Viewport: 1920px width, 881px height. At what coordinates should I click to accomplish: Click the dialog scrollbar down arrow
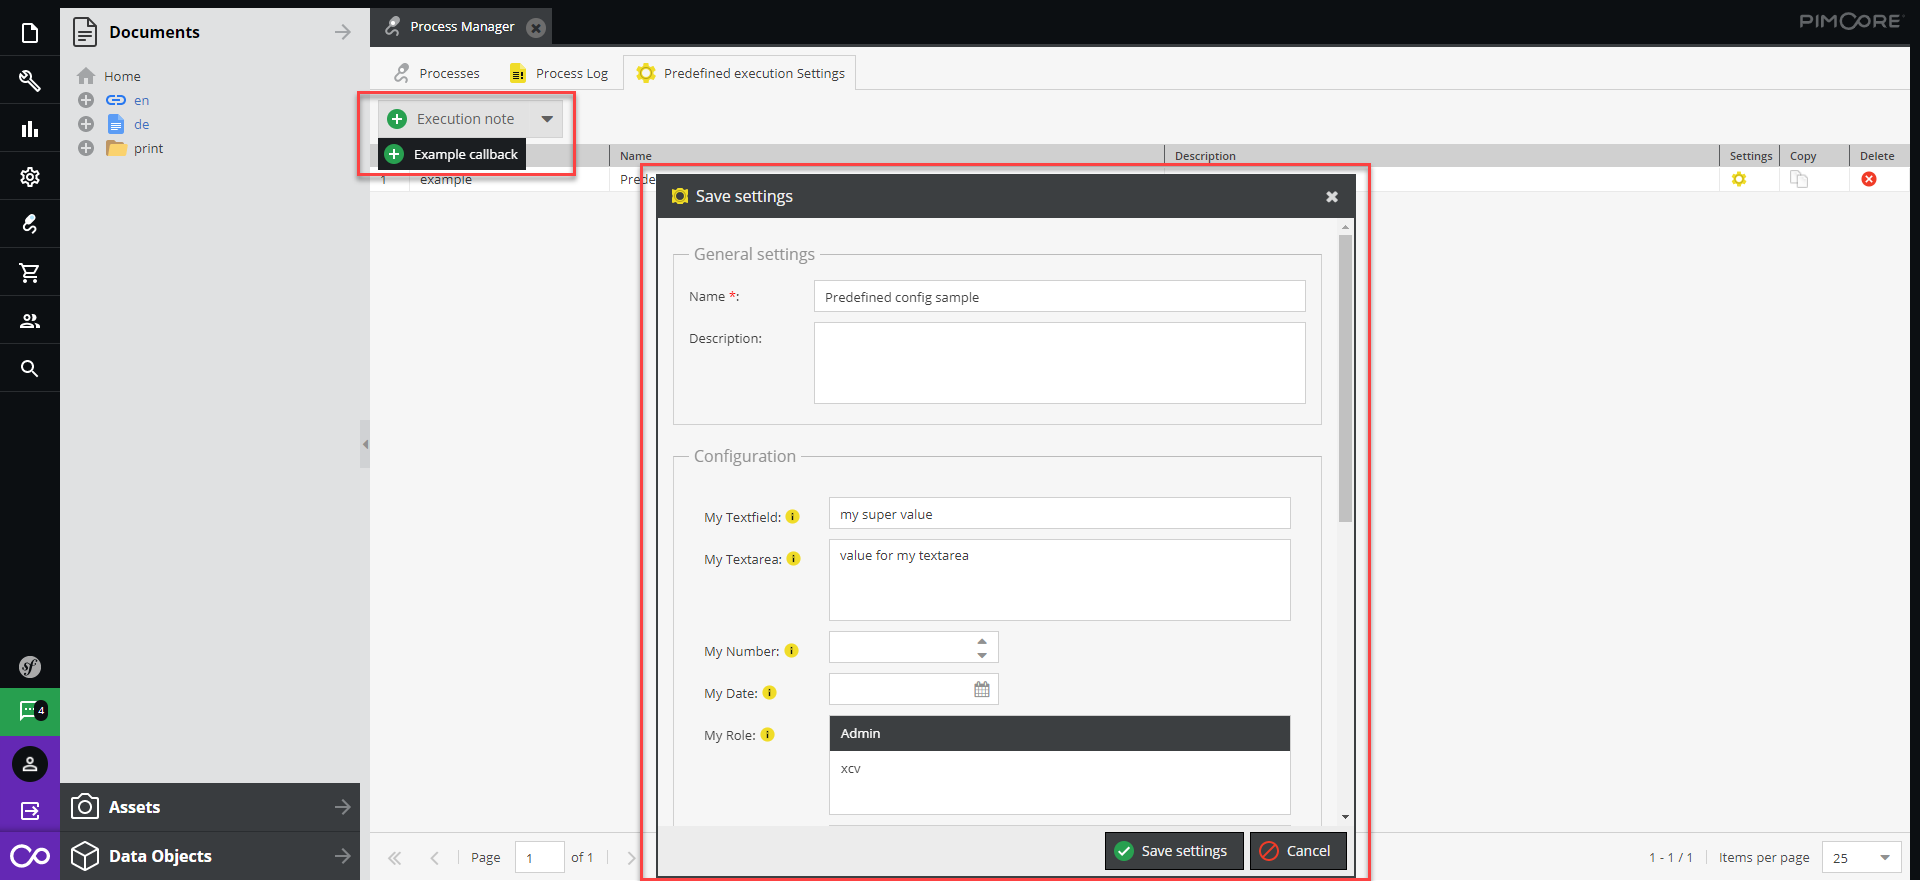1345,817
